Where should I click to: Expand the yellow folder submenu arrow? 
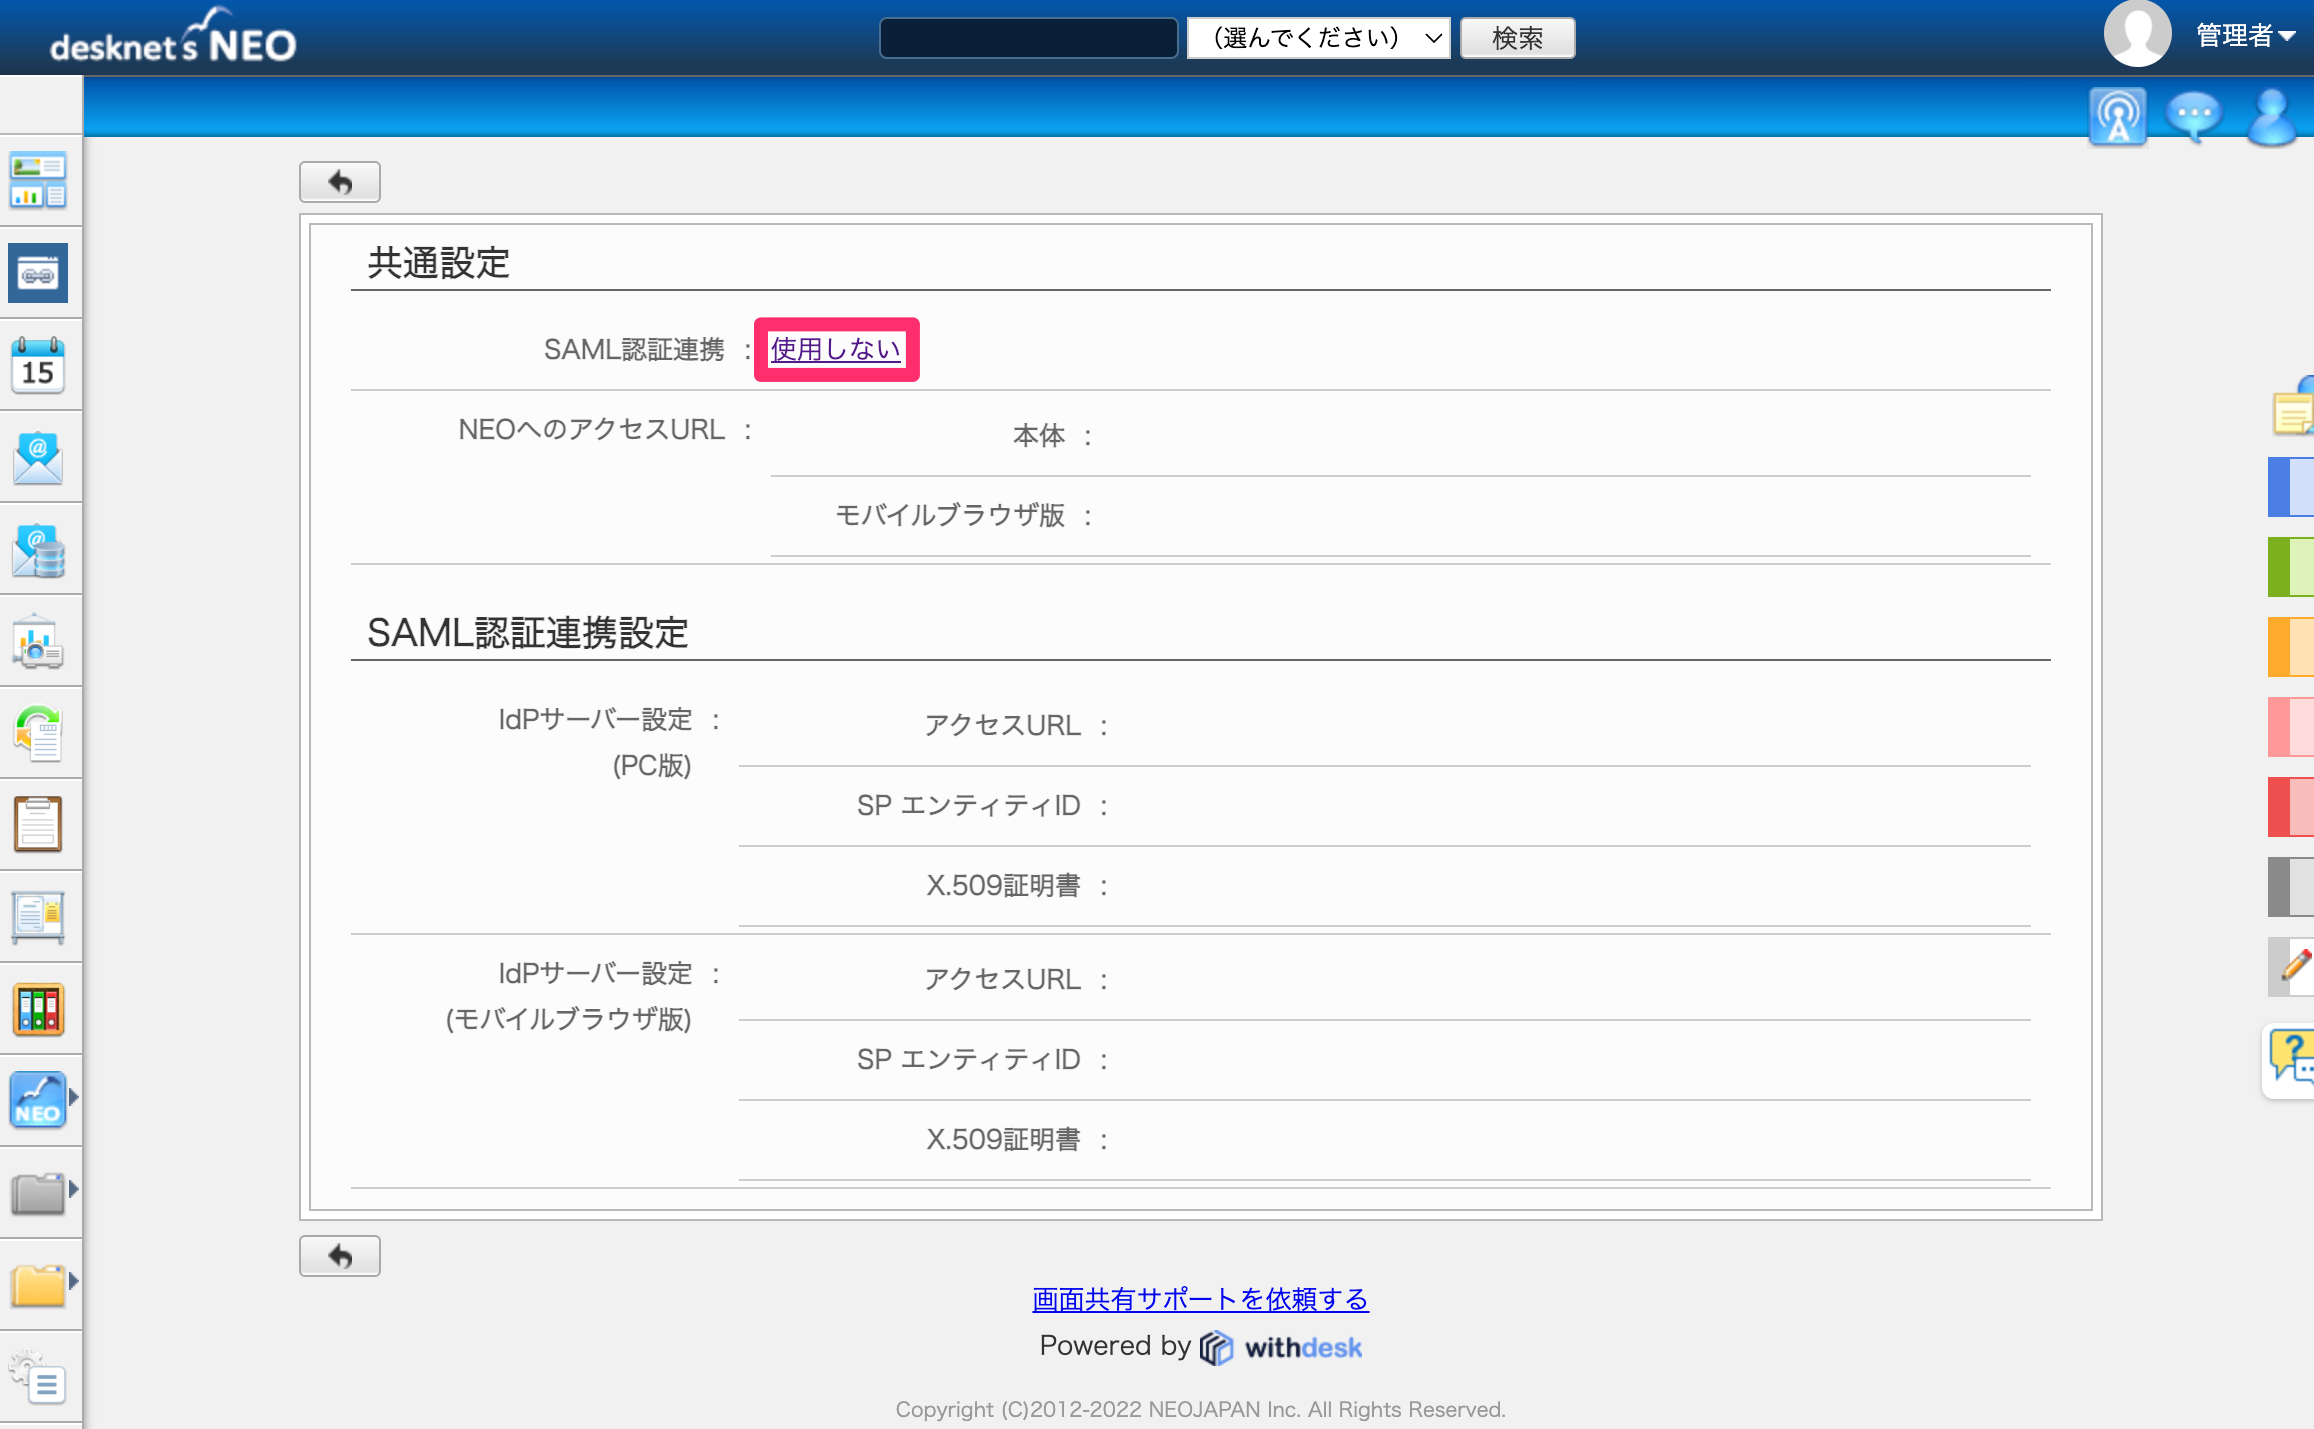tap(74, 1281)
